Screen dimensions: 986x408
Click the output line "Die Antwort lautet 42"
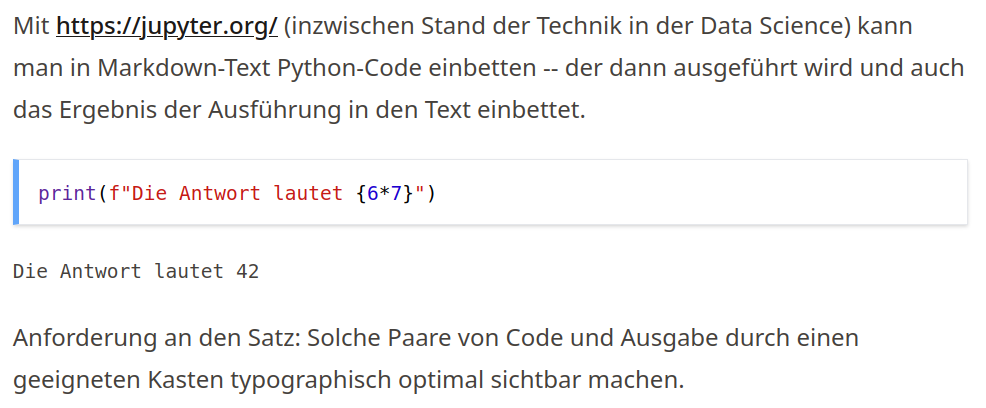tap(136, 271)
